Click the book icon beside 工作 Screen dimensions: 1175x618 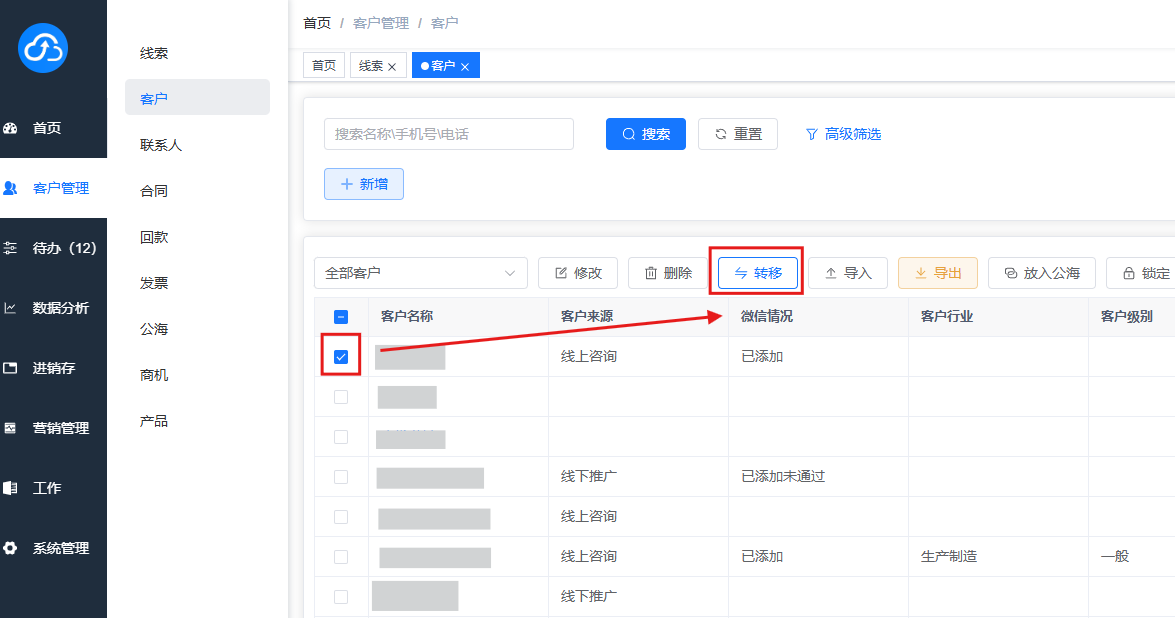(10, 488)
